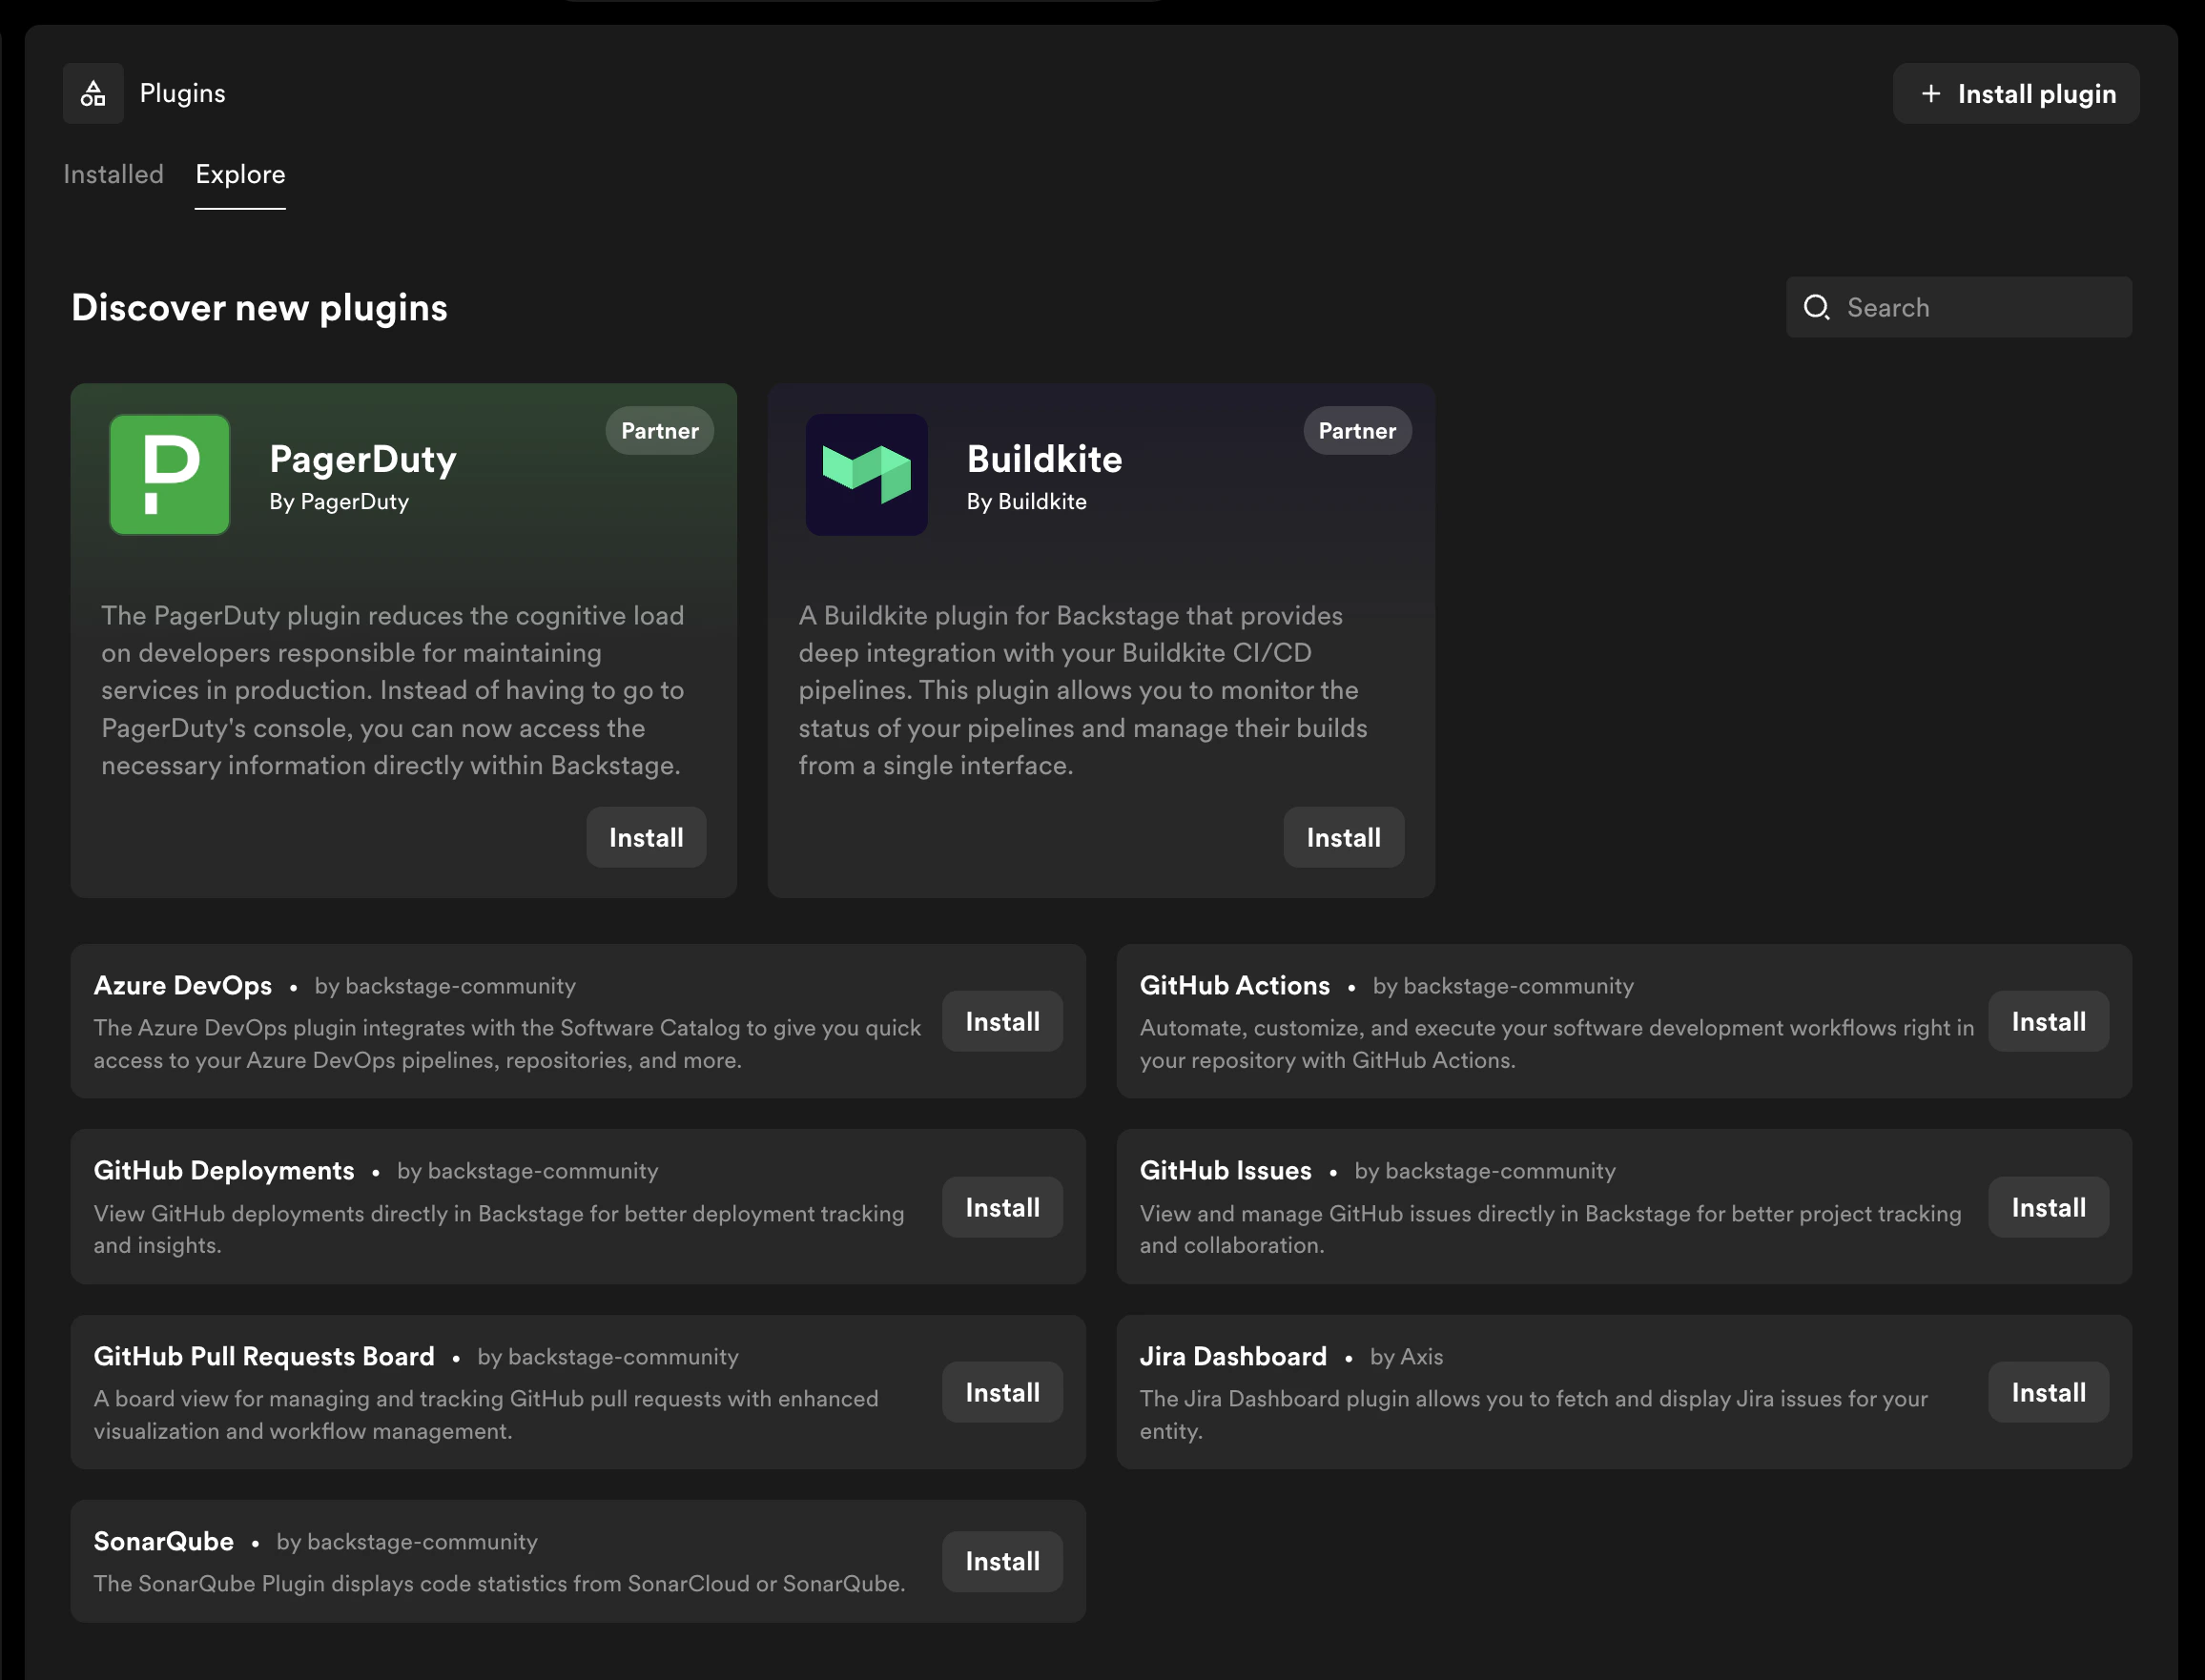Screen dimensions: 2205x1680
Task: Click the Buildkite description text
Action: point(1083,690)
